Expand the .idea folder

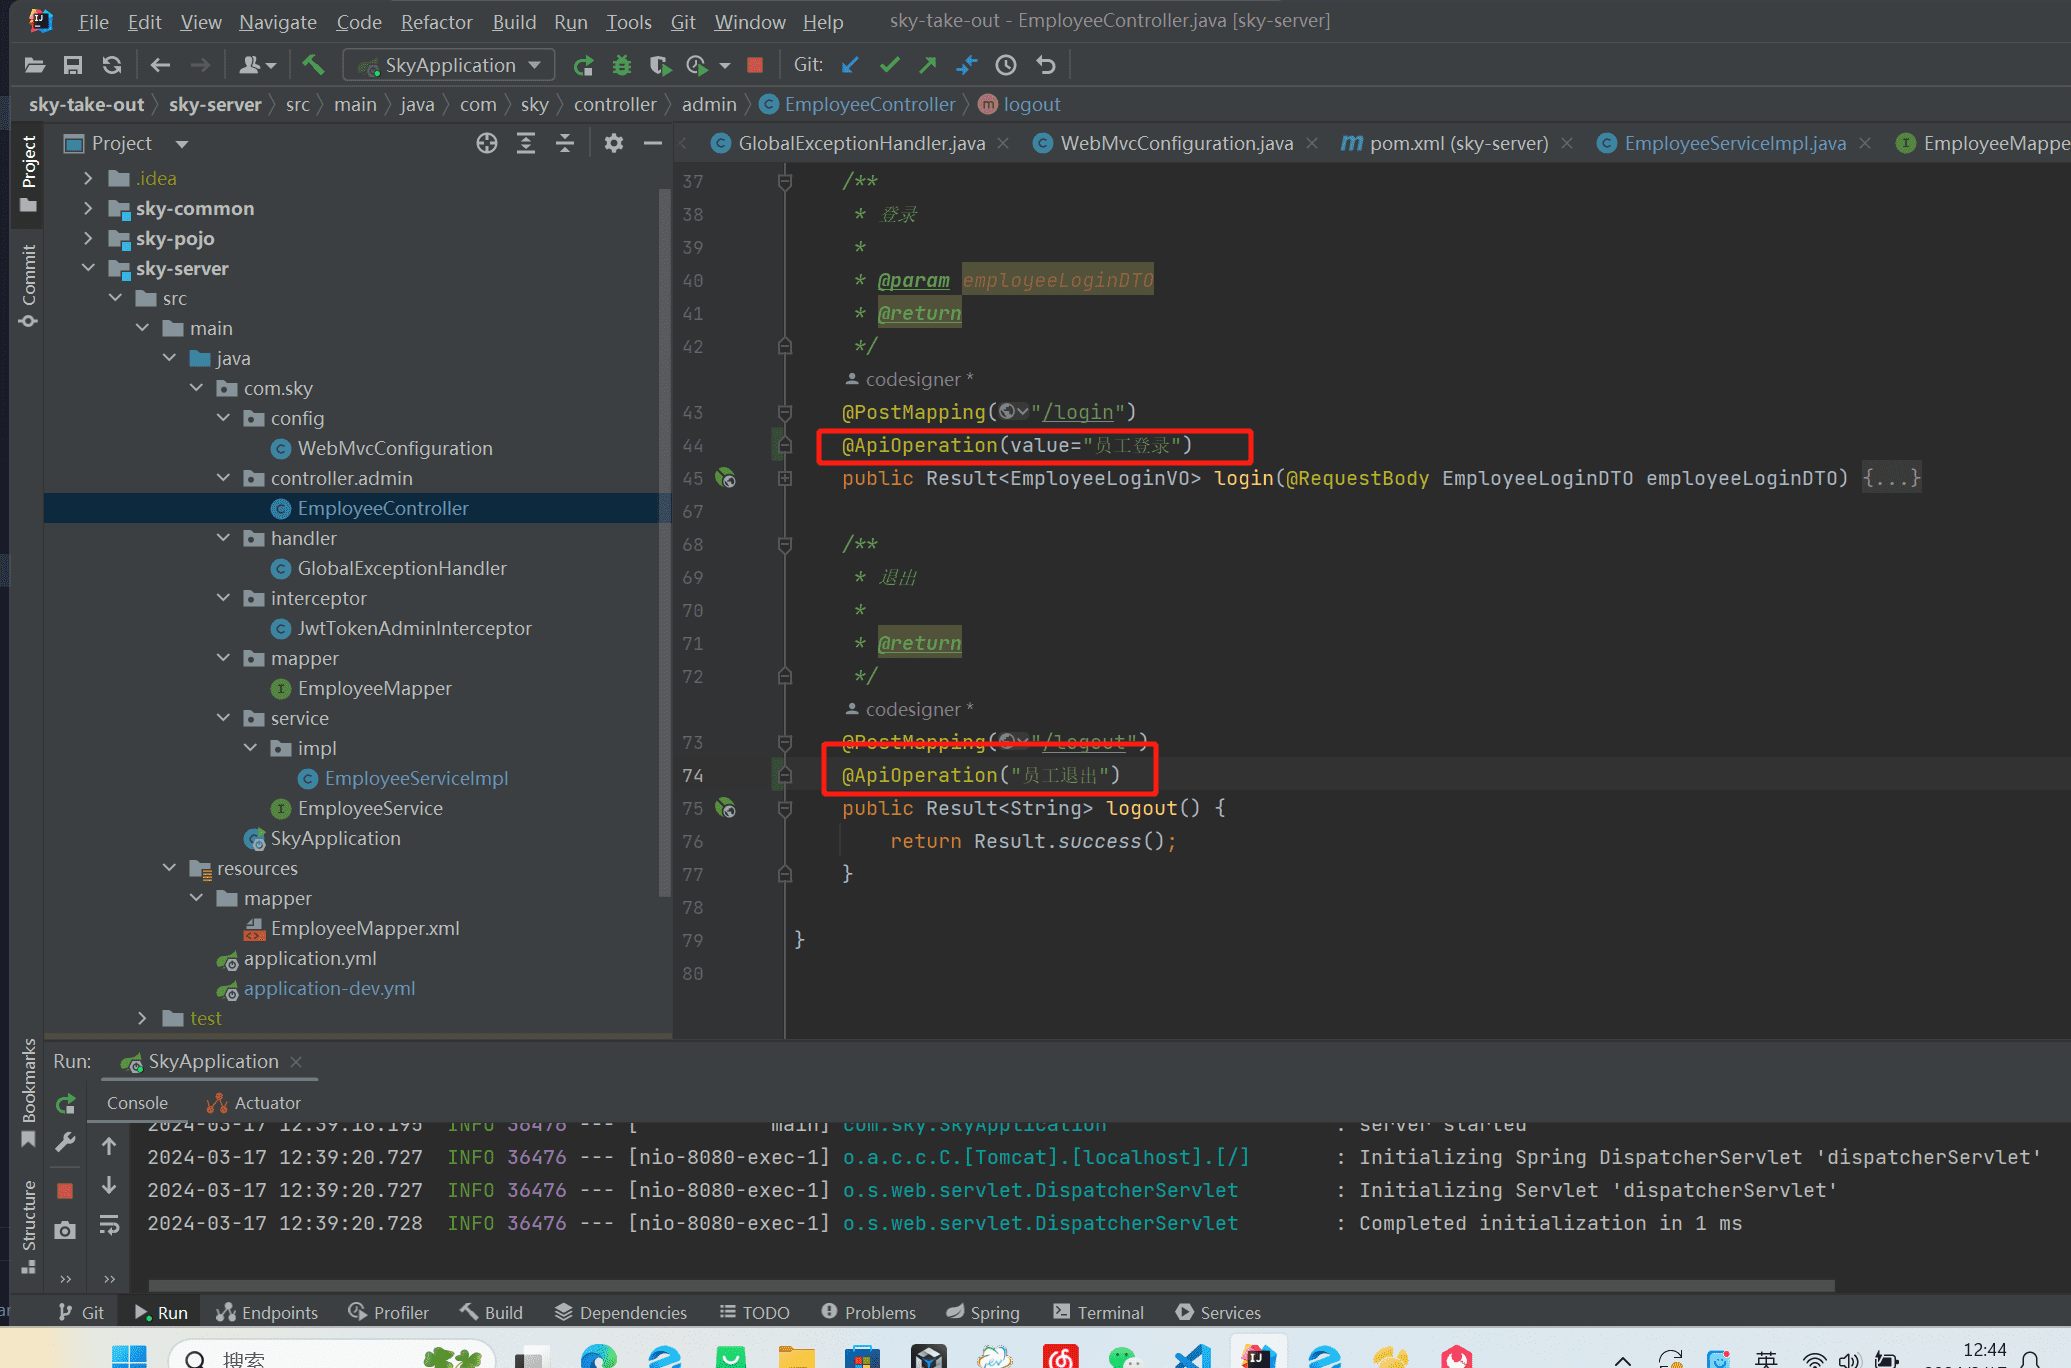(89, 179)
